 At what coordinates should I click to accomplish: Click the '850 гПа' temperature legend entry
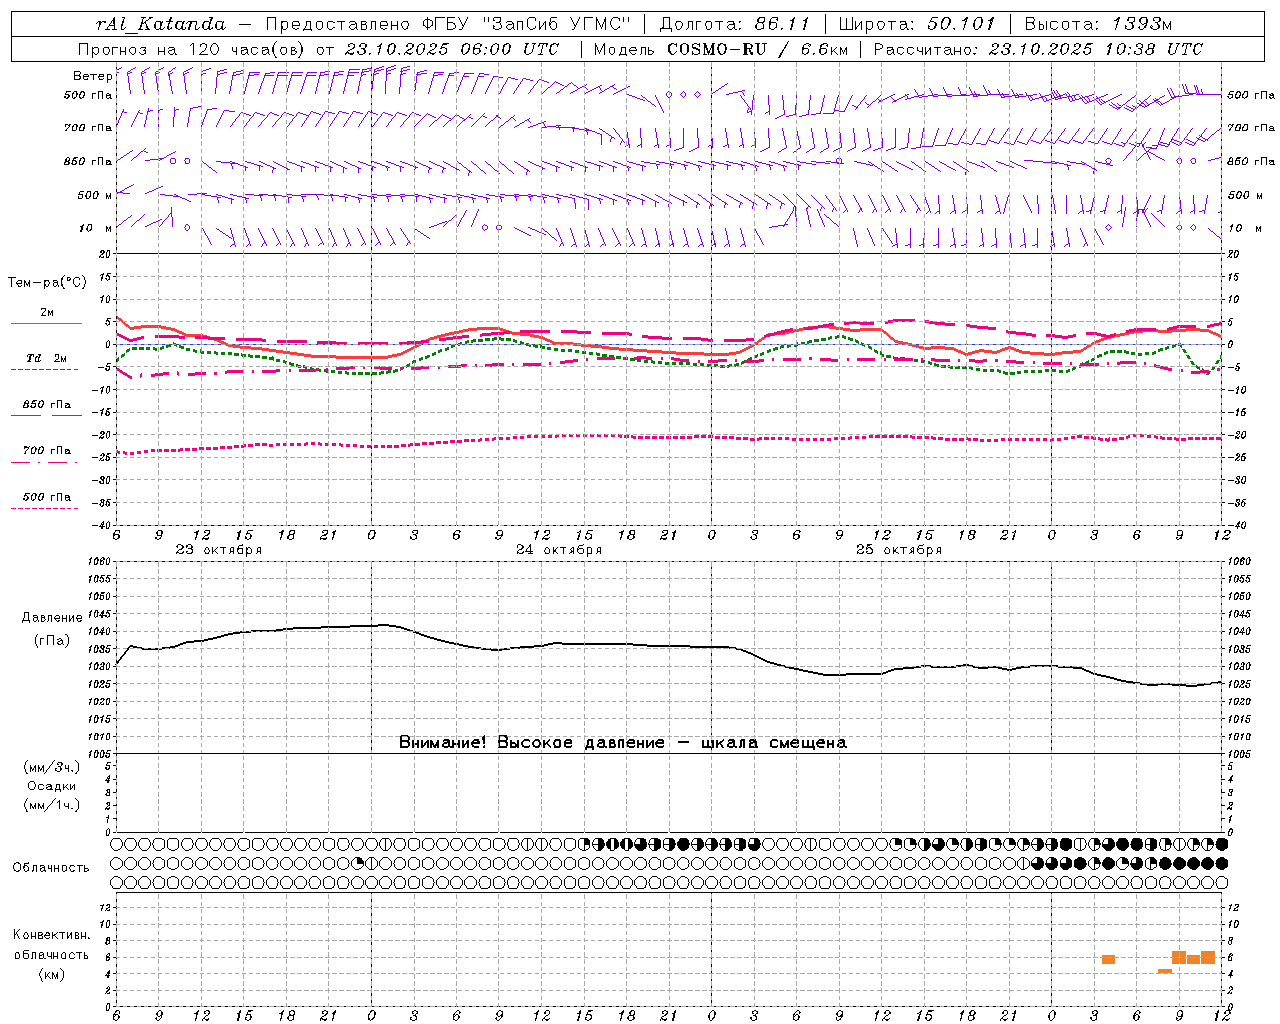[46, 405]
